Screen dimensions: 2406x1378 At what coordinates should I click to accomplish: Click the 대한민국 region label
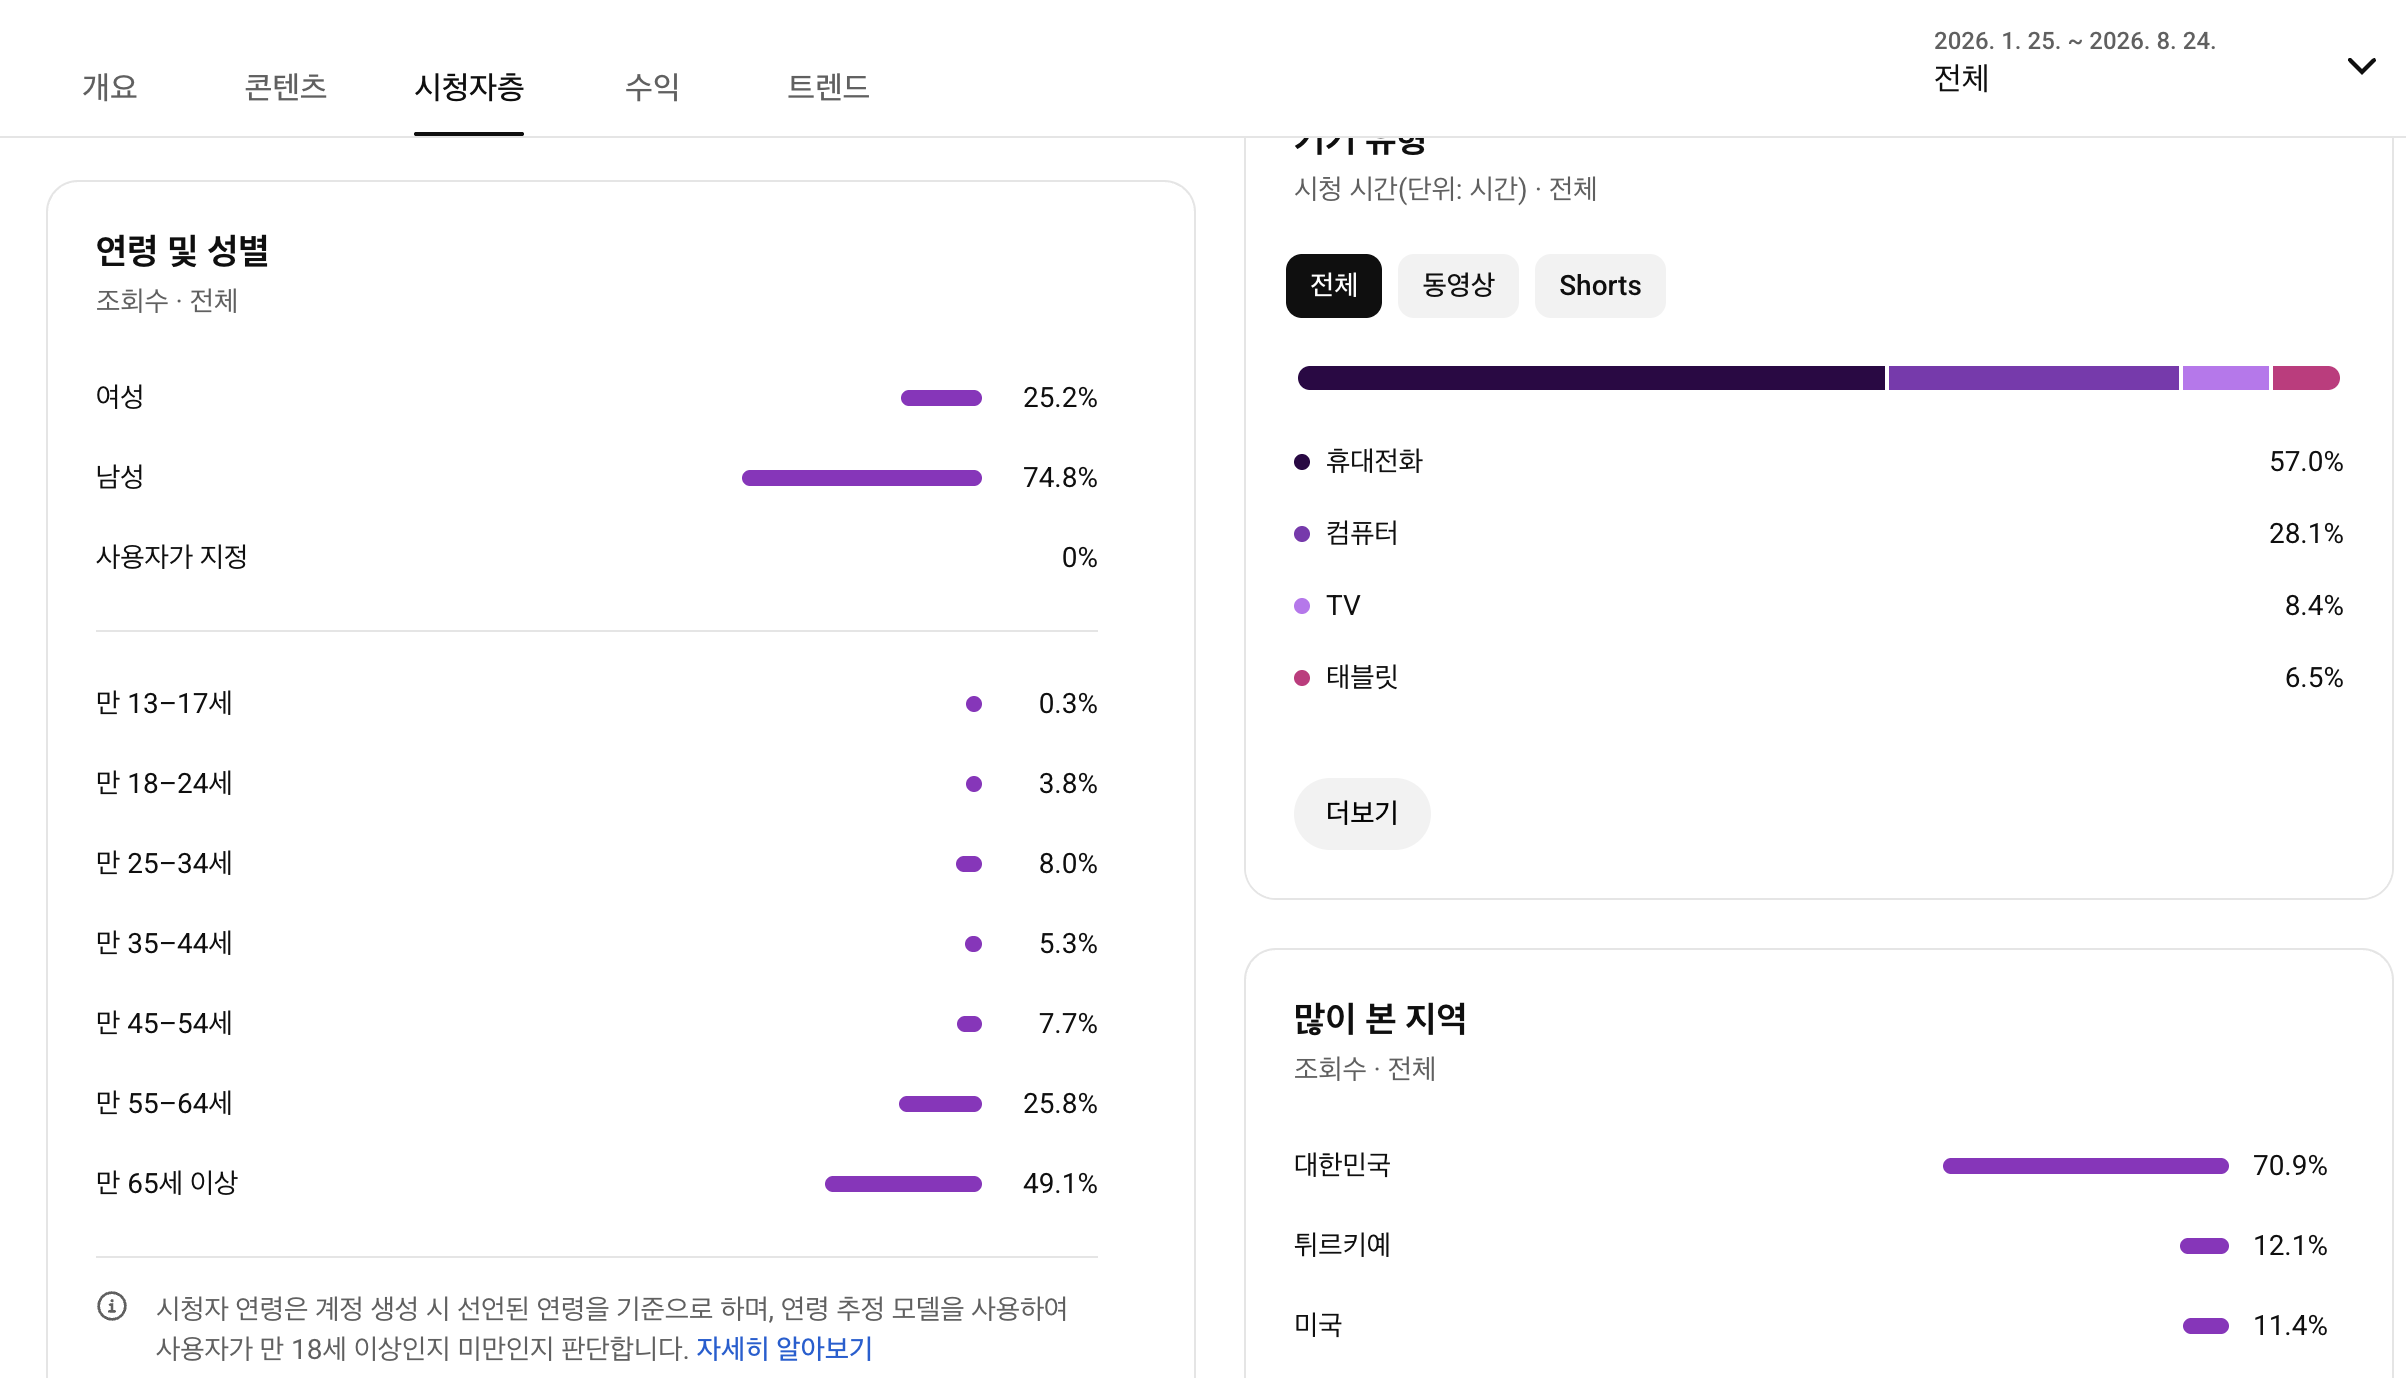1342,1165
